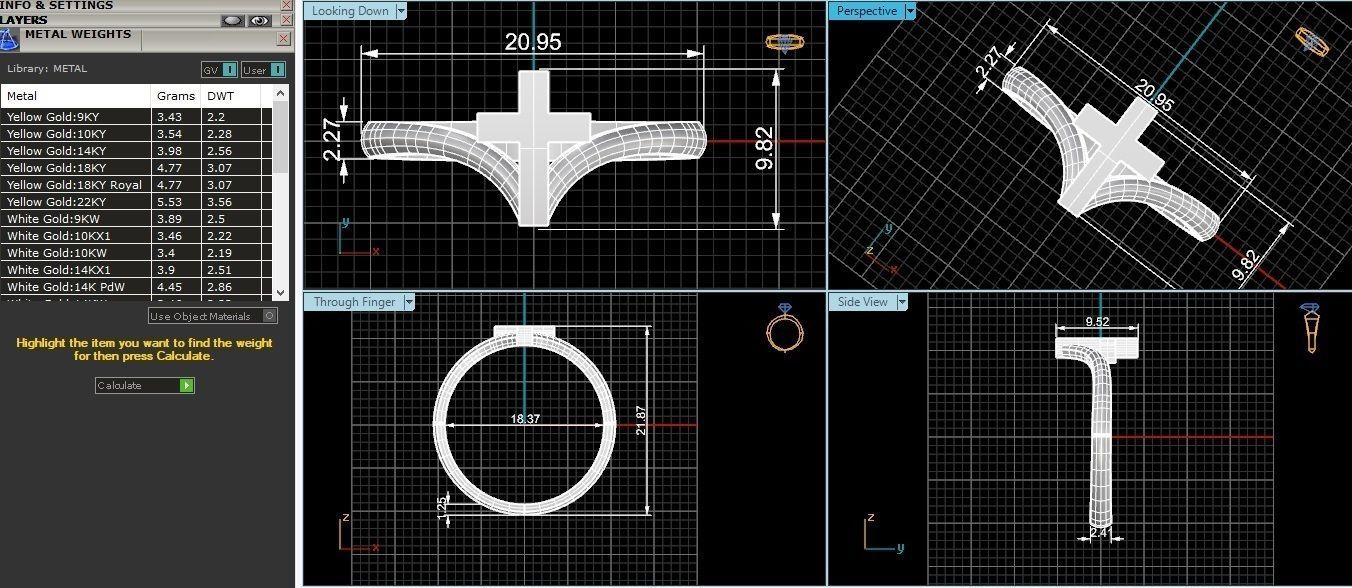Click the Library: METAL label
The height and width of the screenshot is (588, 1352).
47,69
